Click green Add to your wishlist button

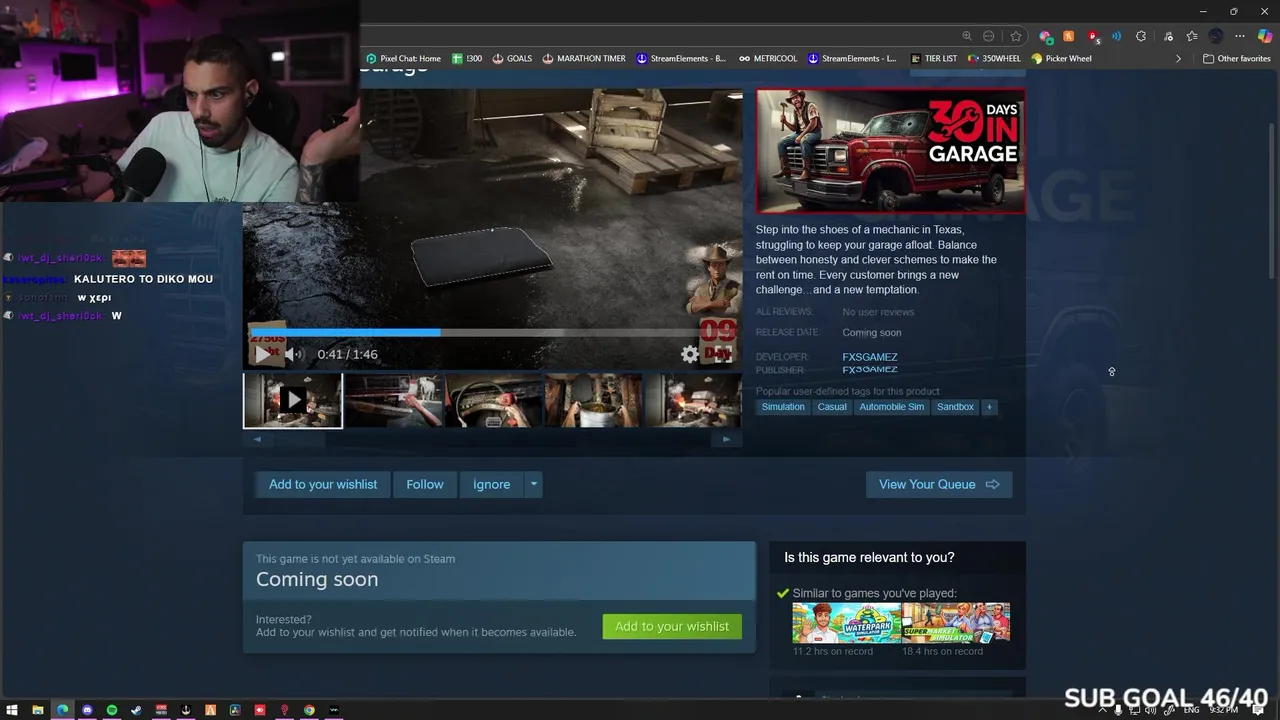(672, 626)
